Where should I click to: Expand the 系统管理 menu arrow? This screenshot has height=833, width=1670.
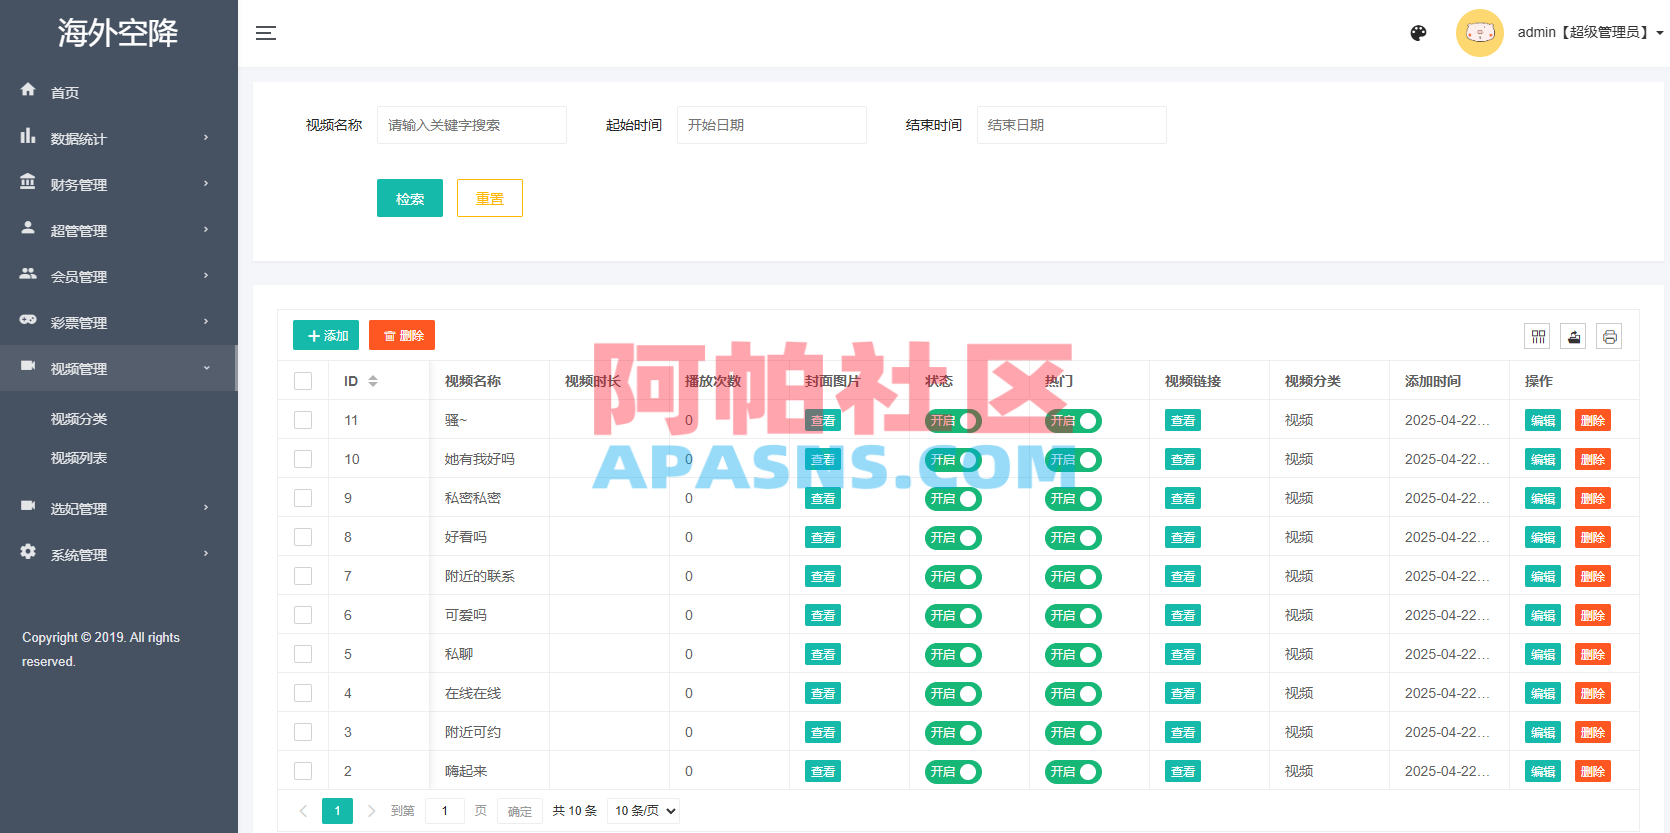[206, 554]
